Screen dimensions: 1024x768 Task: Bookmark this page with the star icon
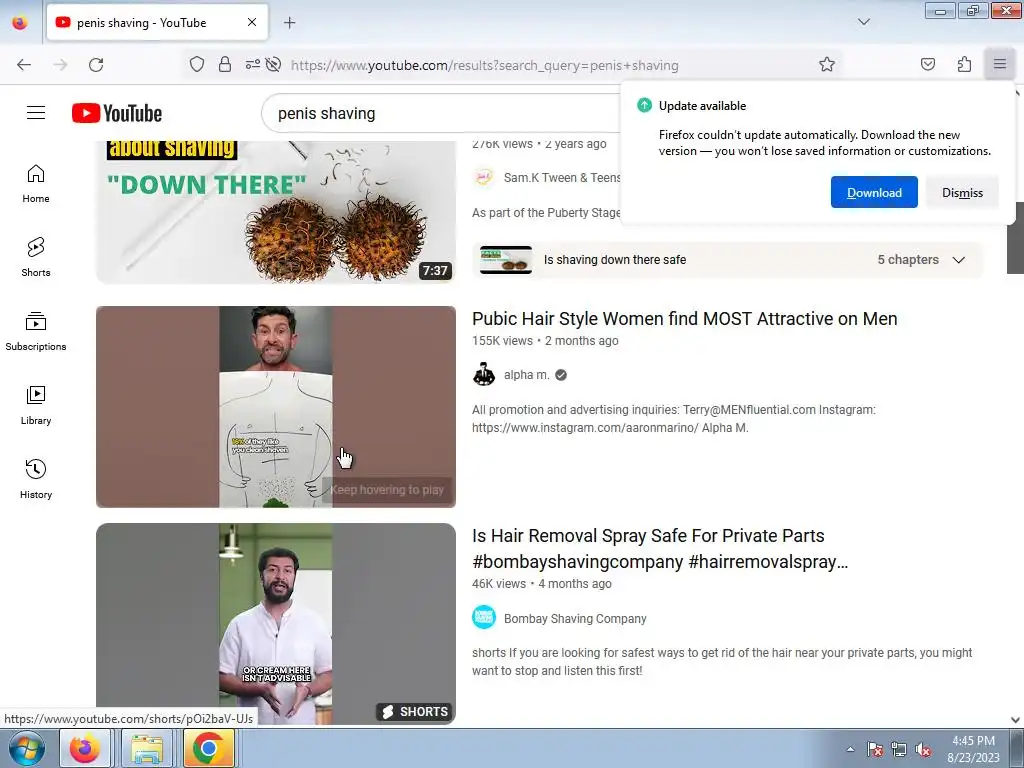[827, 64]
